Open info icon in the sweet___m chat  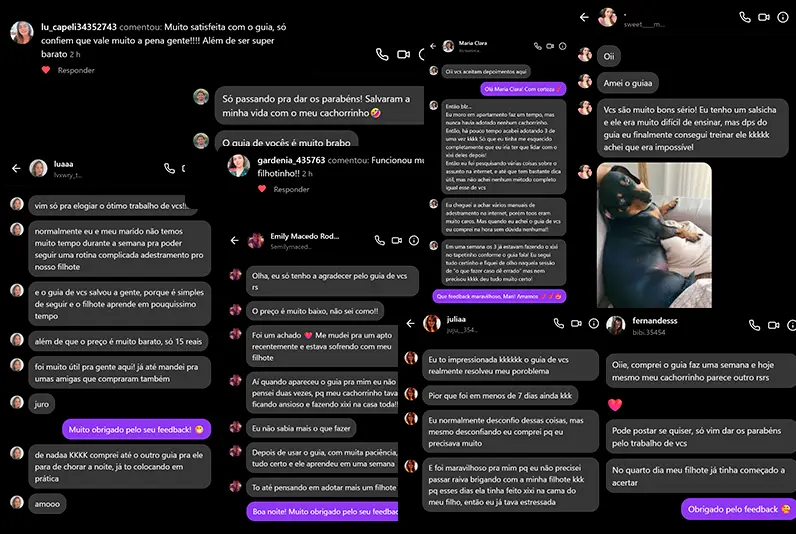click(783, 17)
